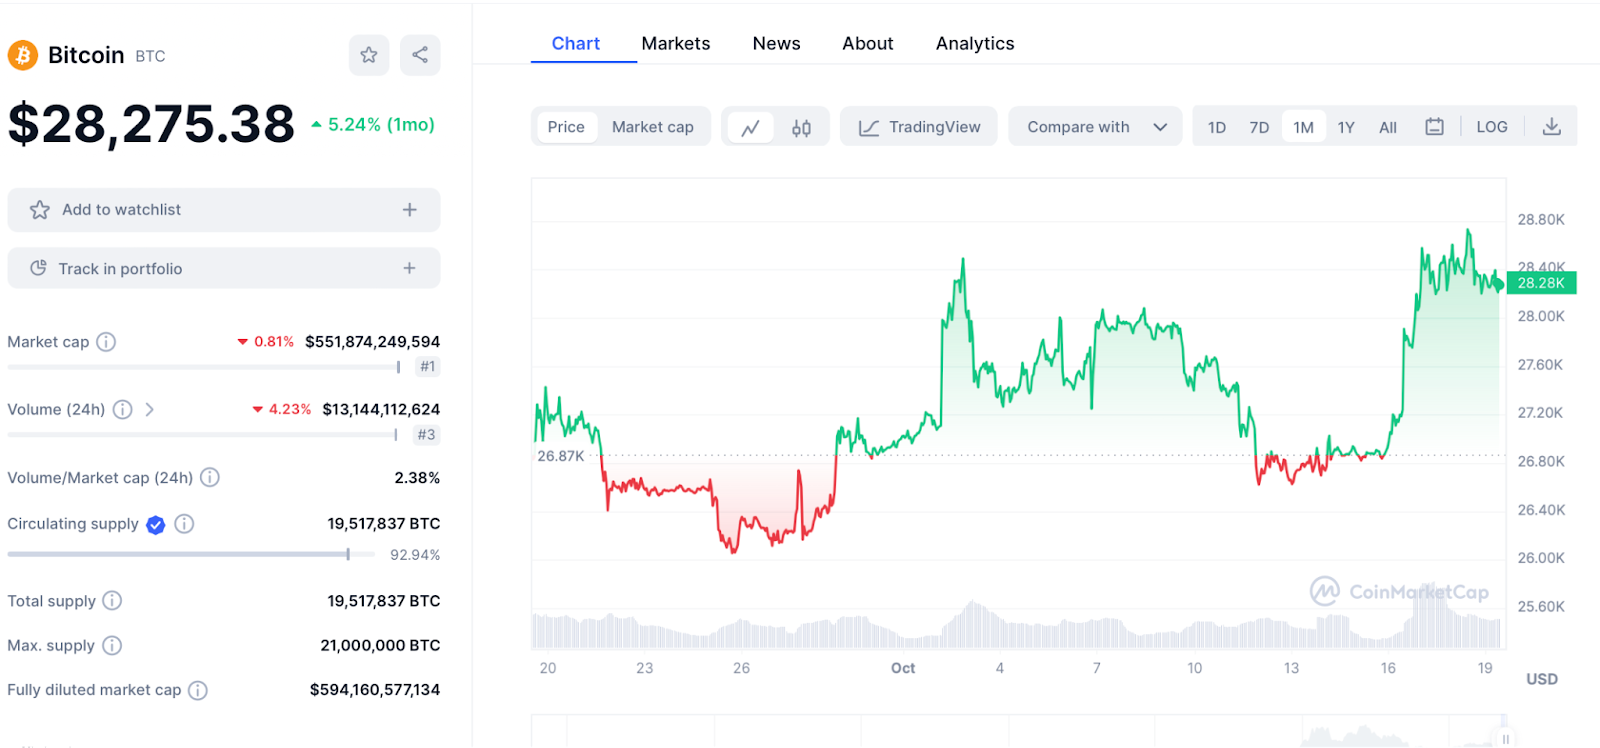Click the 21,000,000 BTC max supply value
The width and height of the screenshot is (1600, 748).
coord(380,645)
